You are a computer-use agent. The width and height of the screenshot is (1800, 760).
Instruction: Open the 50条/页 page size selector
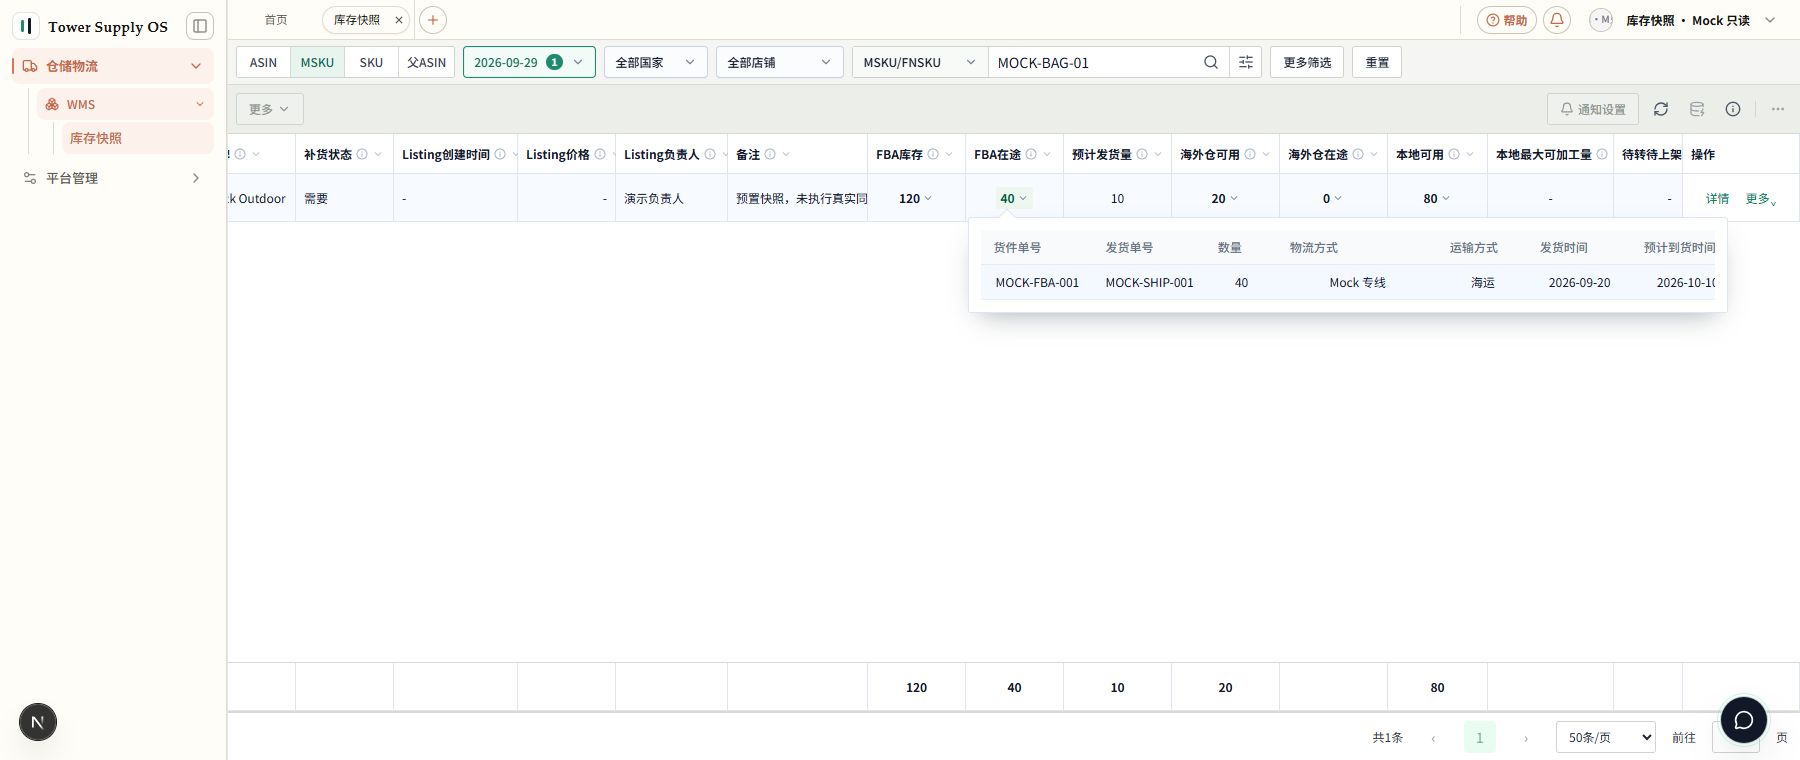click(1605, 737)
